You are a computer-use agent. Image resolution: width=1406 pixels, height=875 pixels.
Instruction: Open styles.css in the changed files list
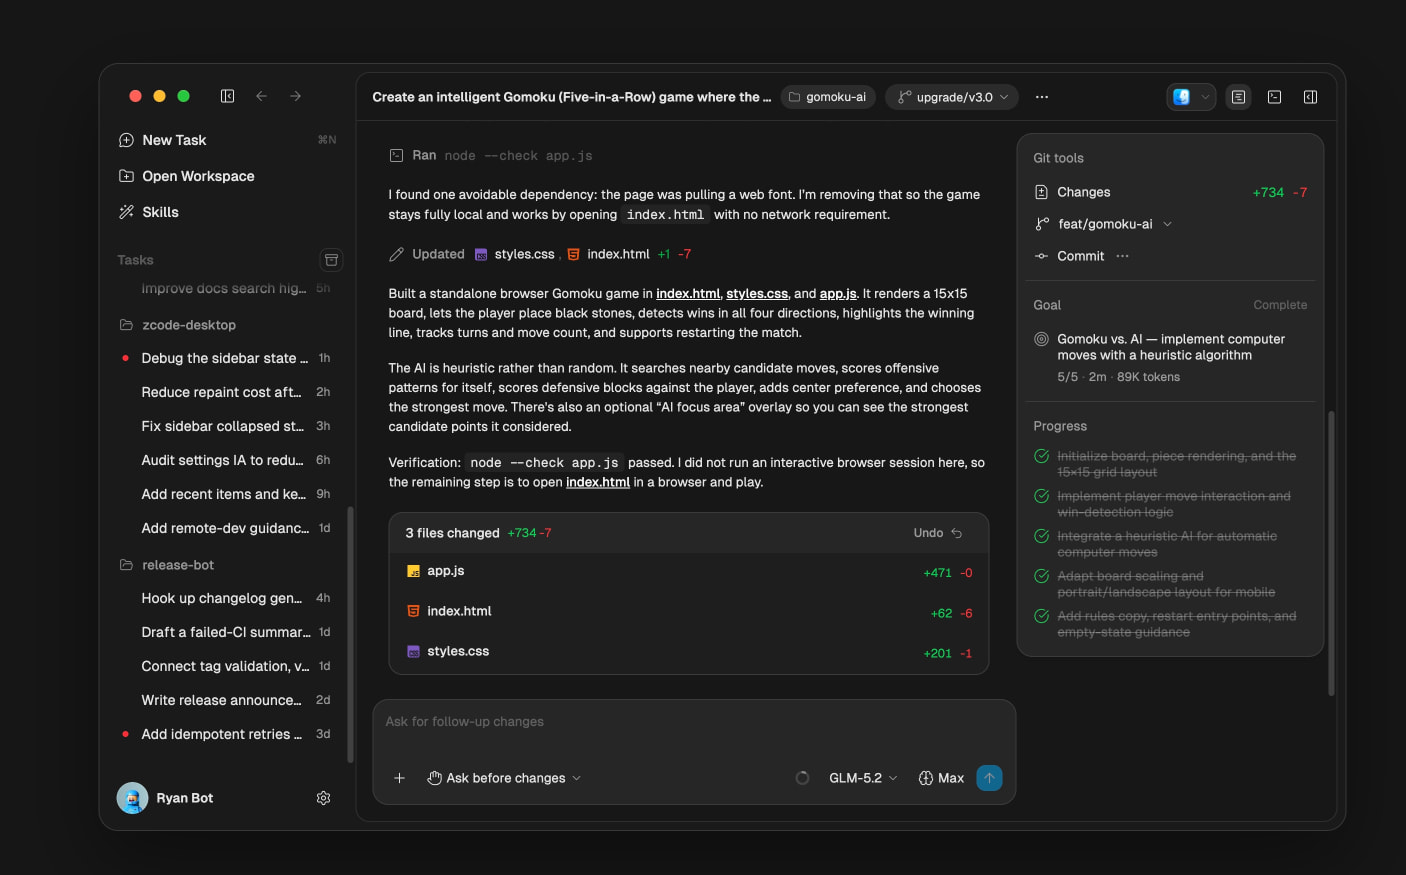[689, 652]
